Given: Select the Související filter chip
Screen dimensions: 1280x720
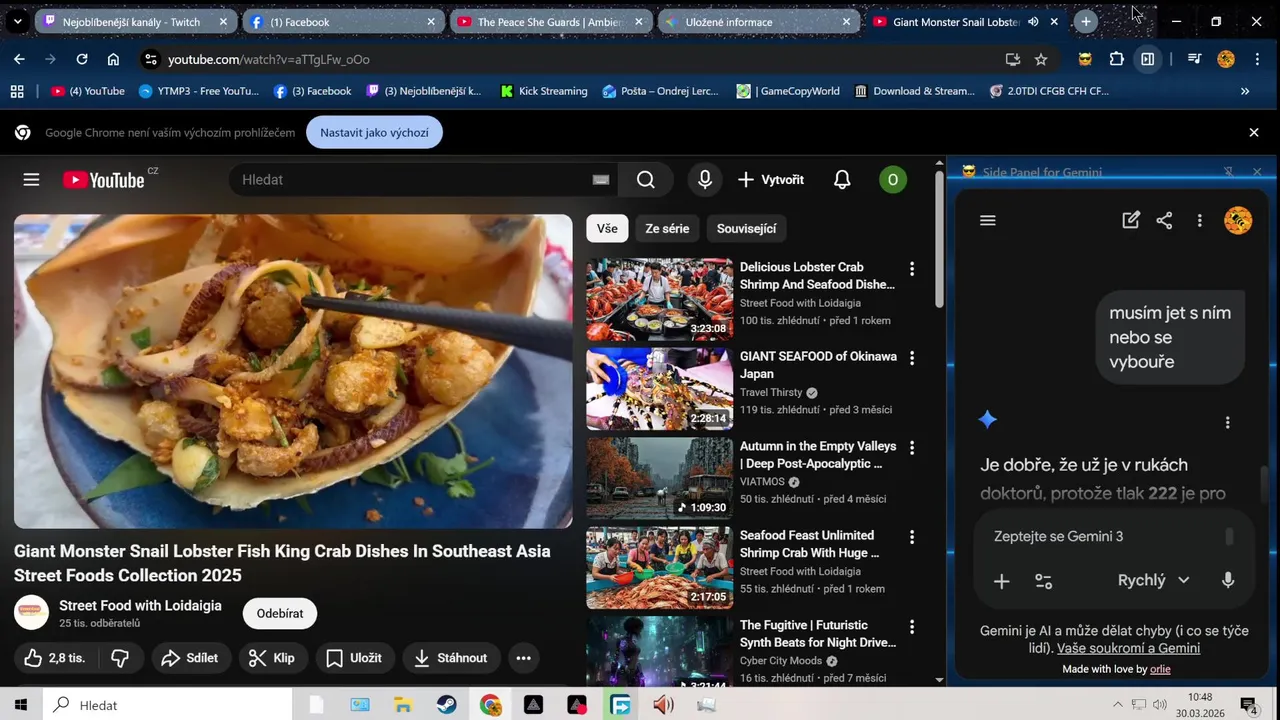Looking at the screenshot, I should click(746, 229).
